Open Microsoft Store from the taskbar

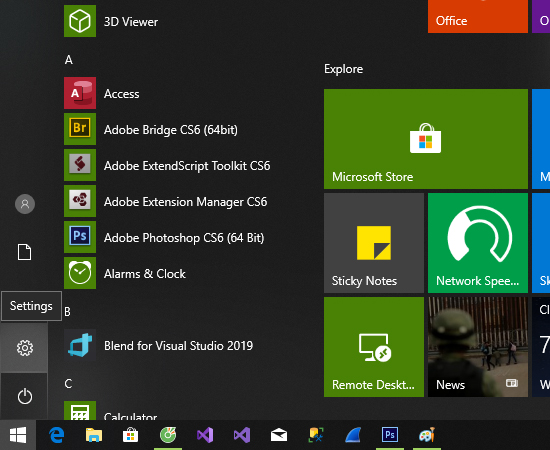pyautogui.click(x=130, y=435)
